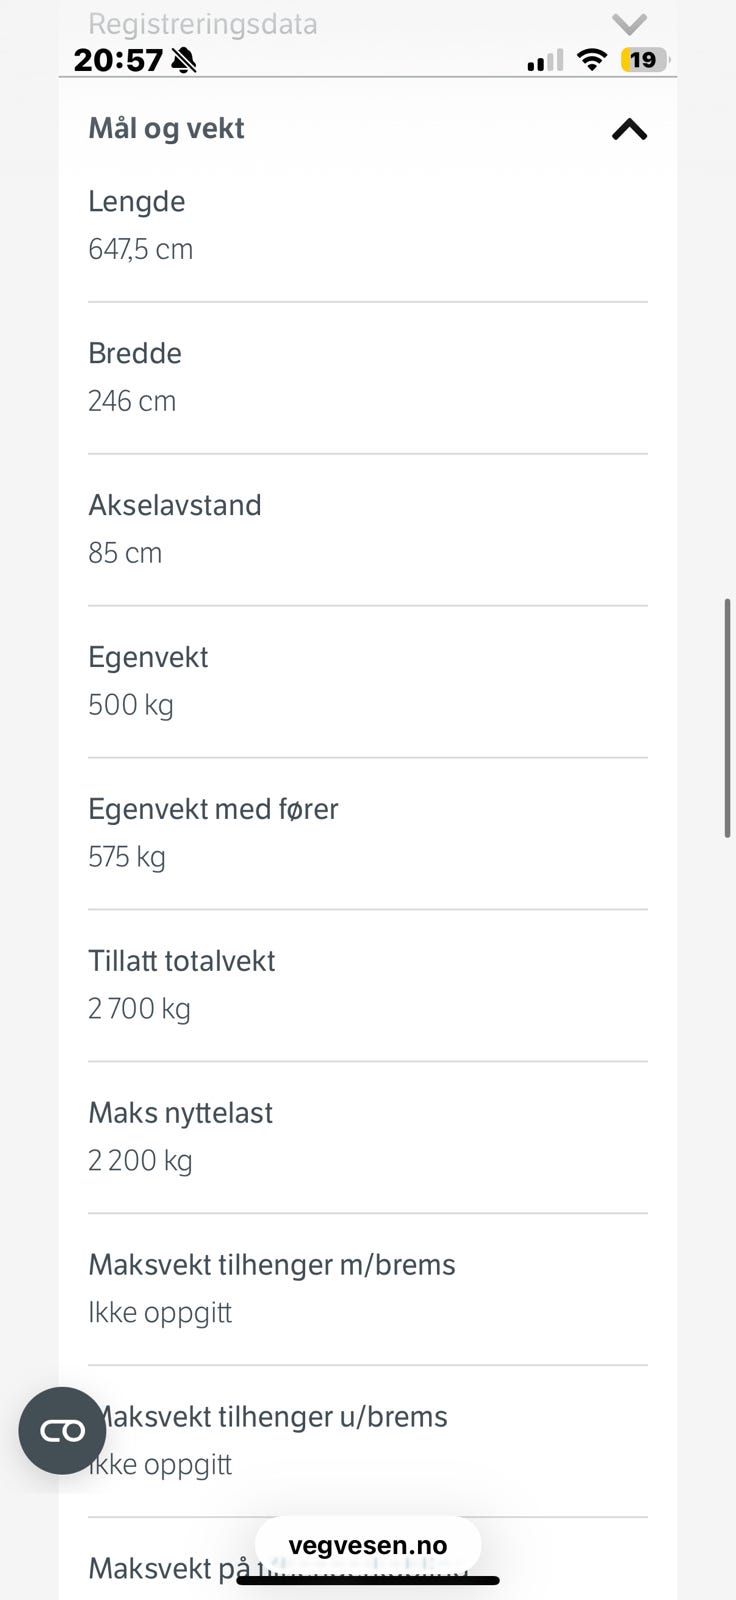This screenshot has height=1600, width=736.
Task: Open the vegvesen.no address pill
Action: 368,1545
